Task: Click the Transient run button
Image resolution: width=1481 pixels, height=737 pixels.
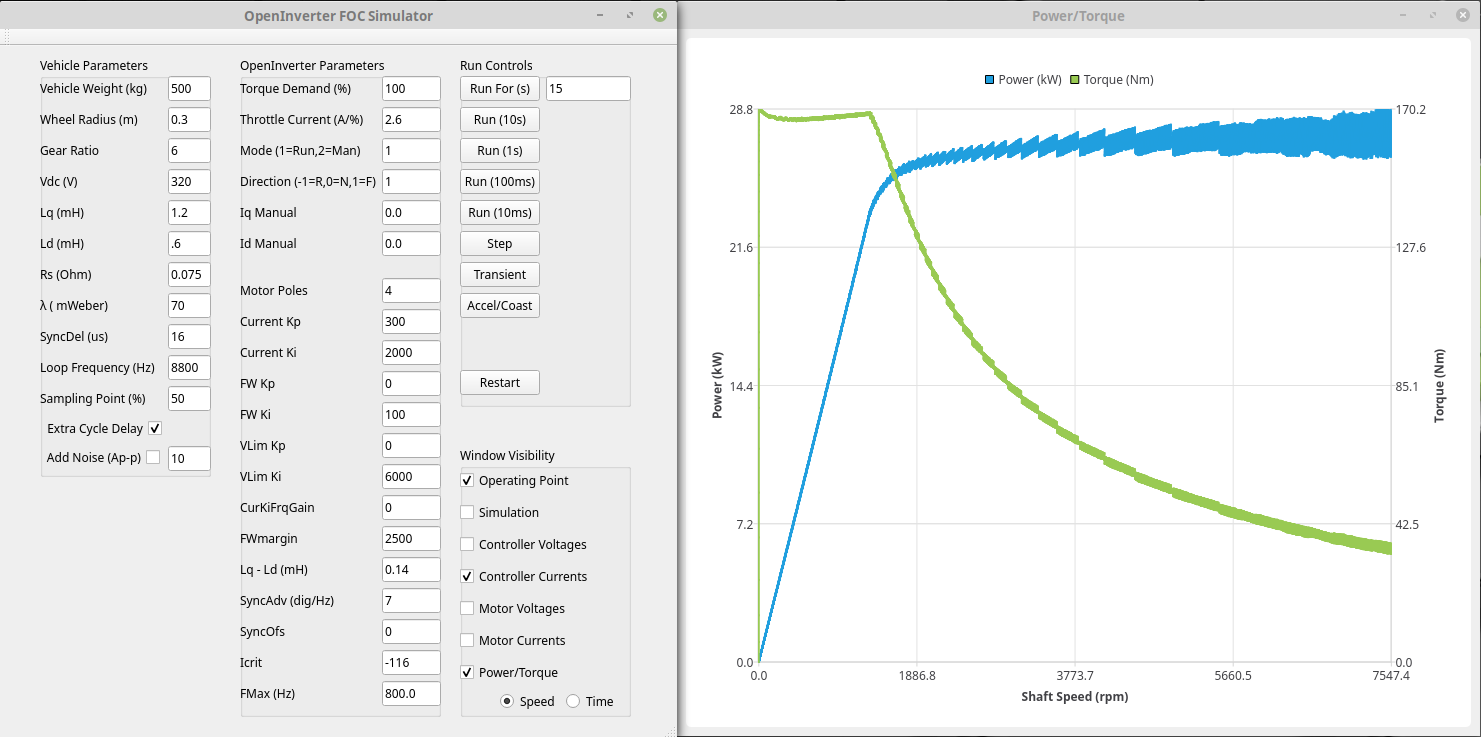Action: click(x=499, y=275)
